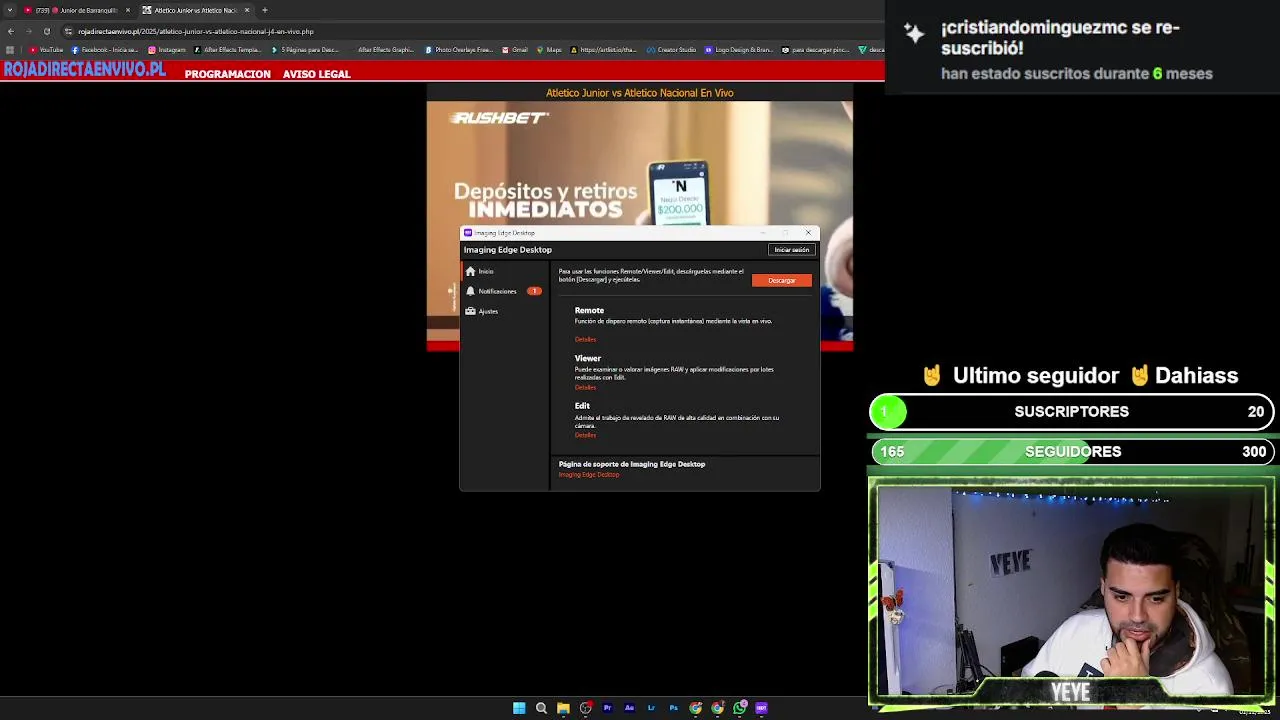Open the clock app icon with red badge on taskbar
Viewport: 1280px width, 720px height.
point(585,708)
